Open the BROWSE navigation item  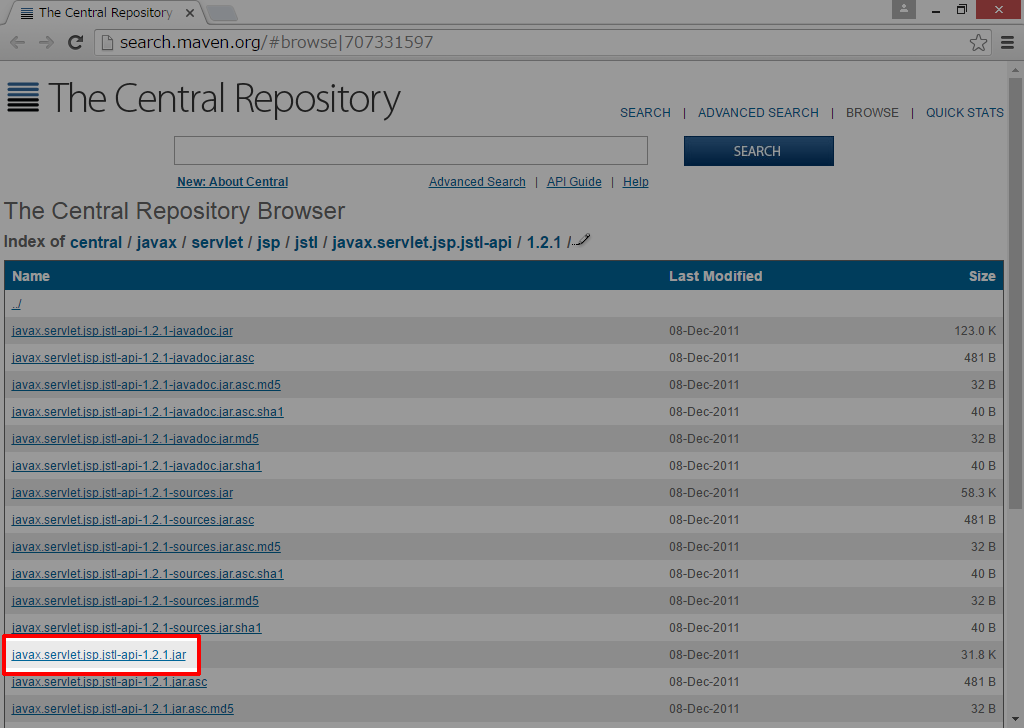pyautogui.click(x=871, y=113)
